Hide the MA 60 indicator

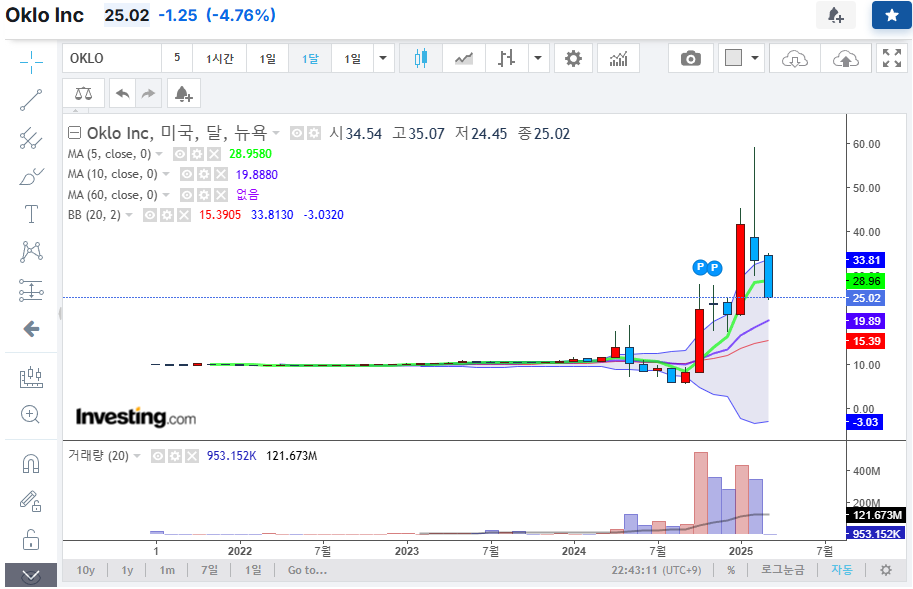[x=186, y=194]
